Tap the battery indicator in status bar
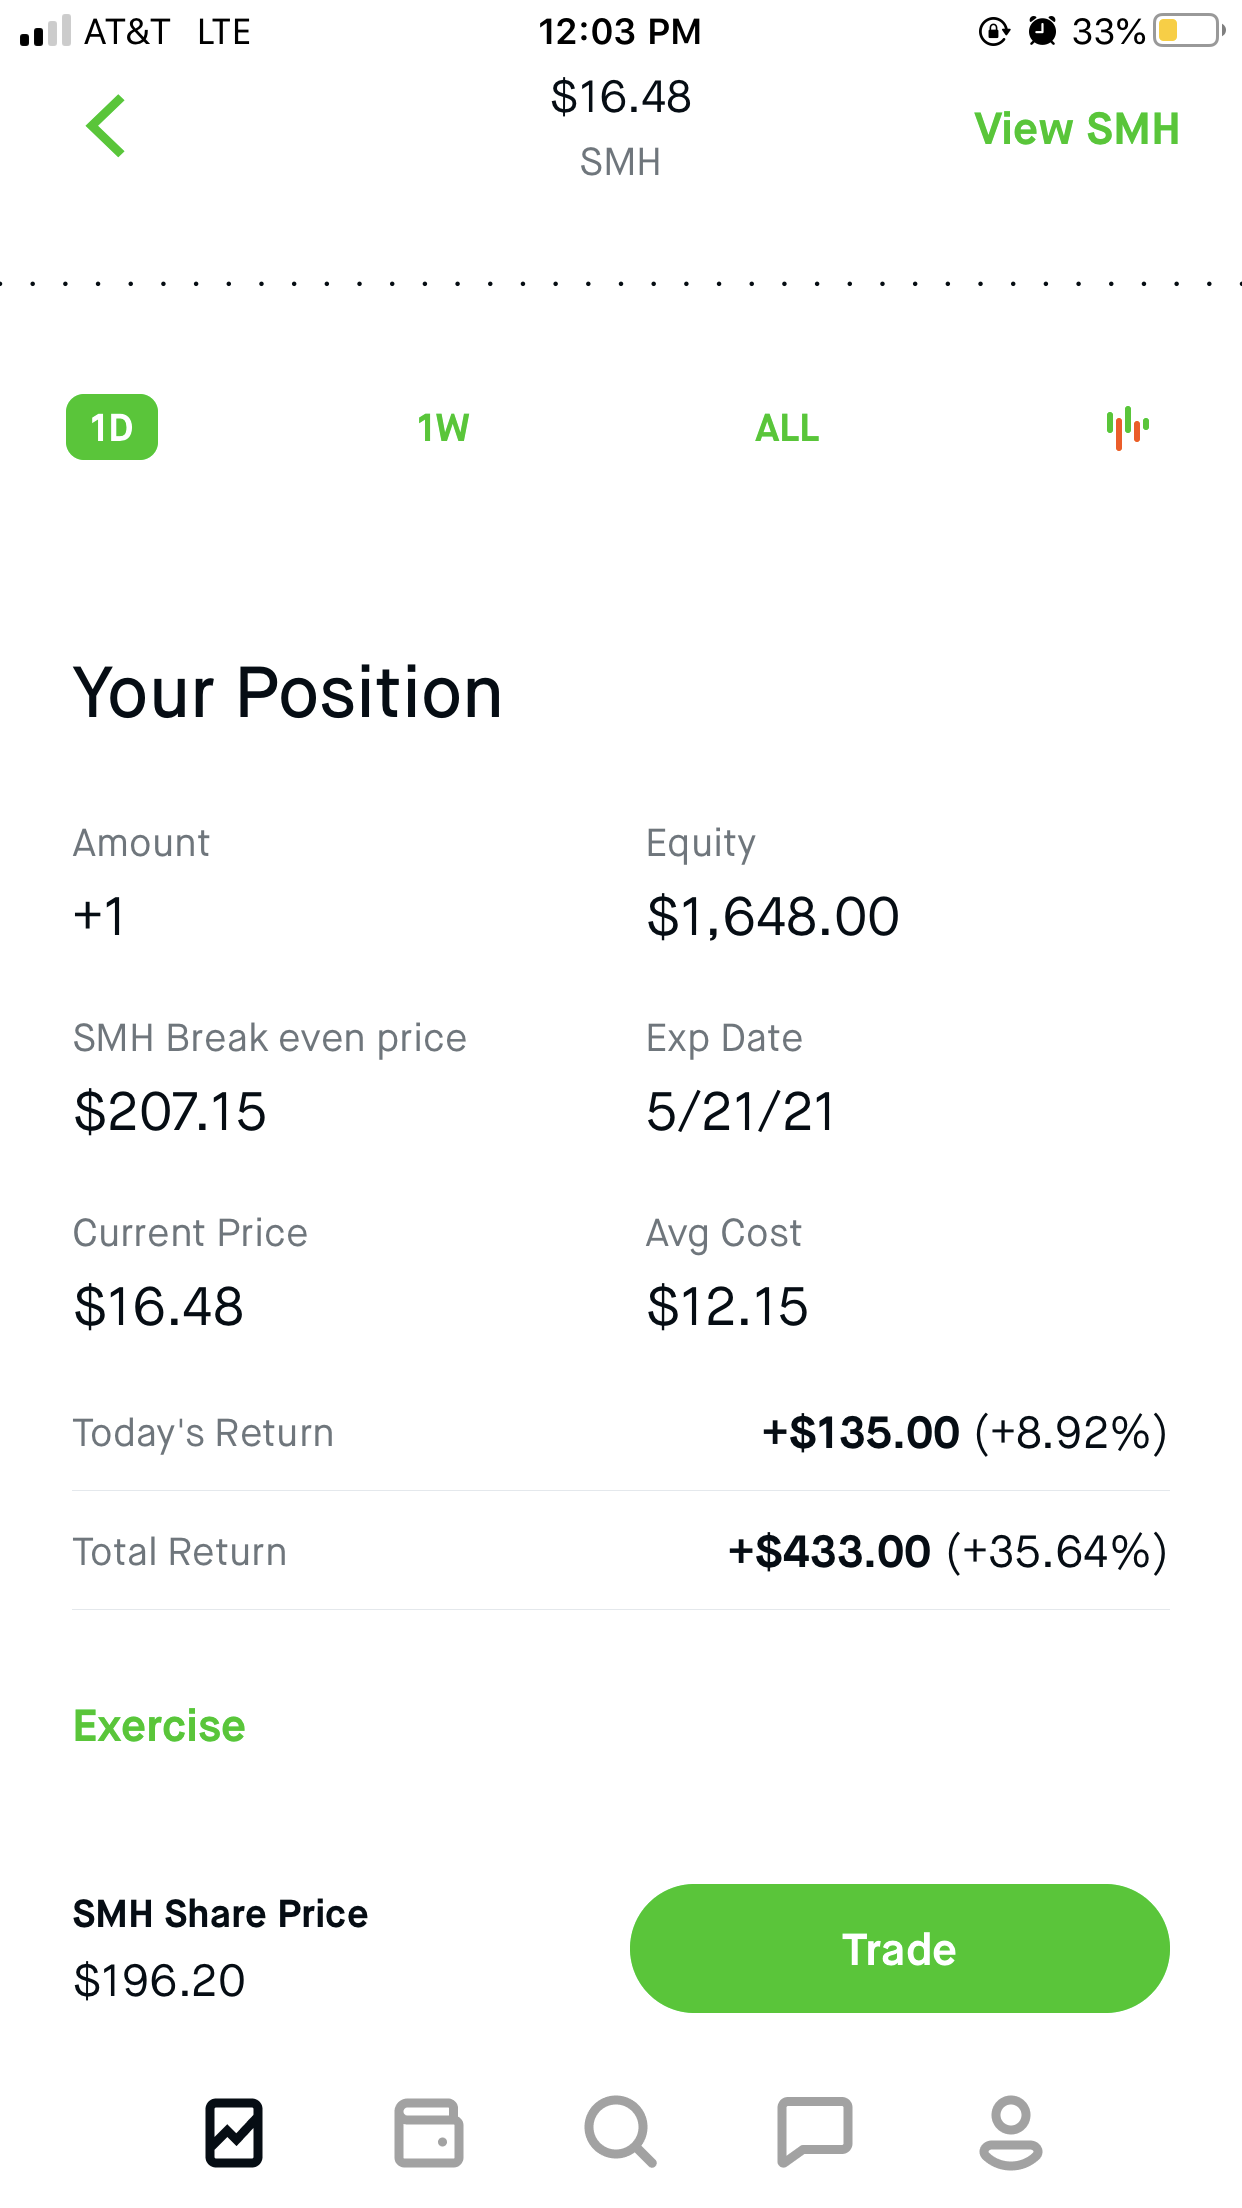The height and width of the screenshot is (2208, 1242). coord(1187,32)
